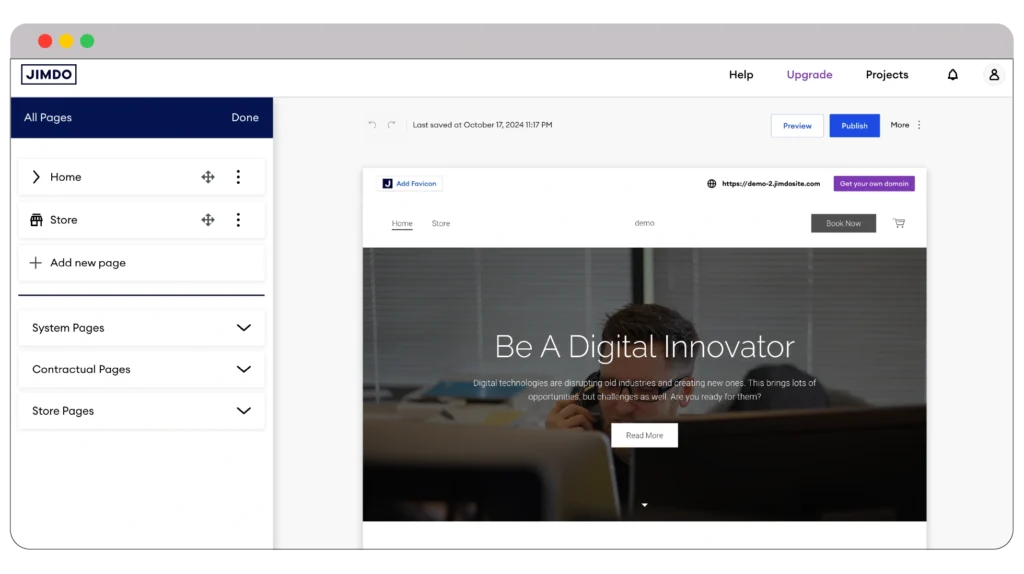1024x574 pixels.
Task: Click the notification bell icon
Action: pyautogui.click(x=952, y=75)
